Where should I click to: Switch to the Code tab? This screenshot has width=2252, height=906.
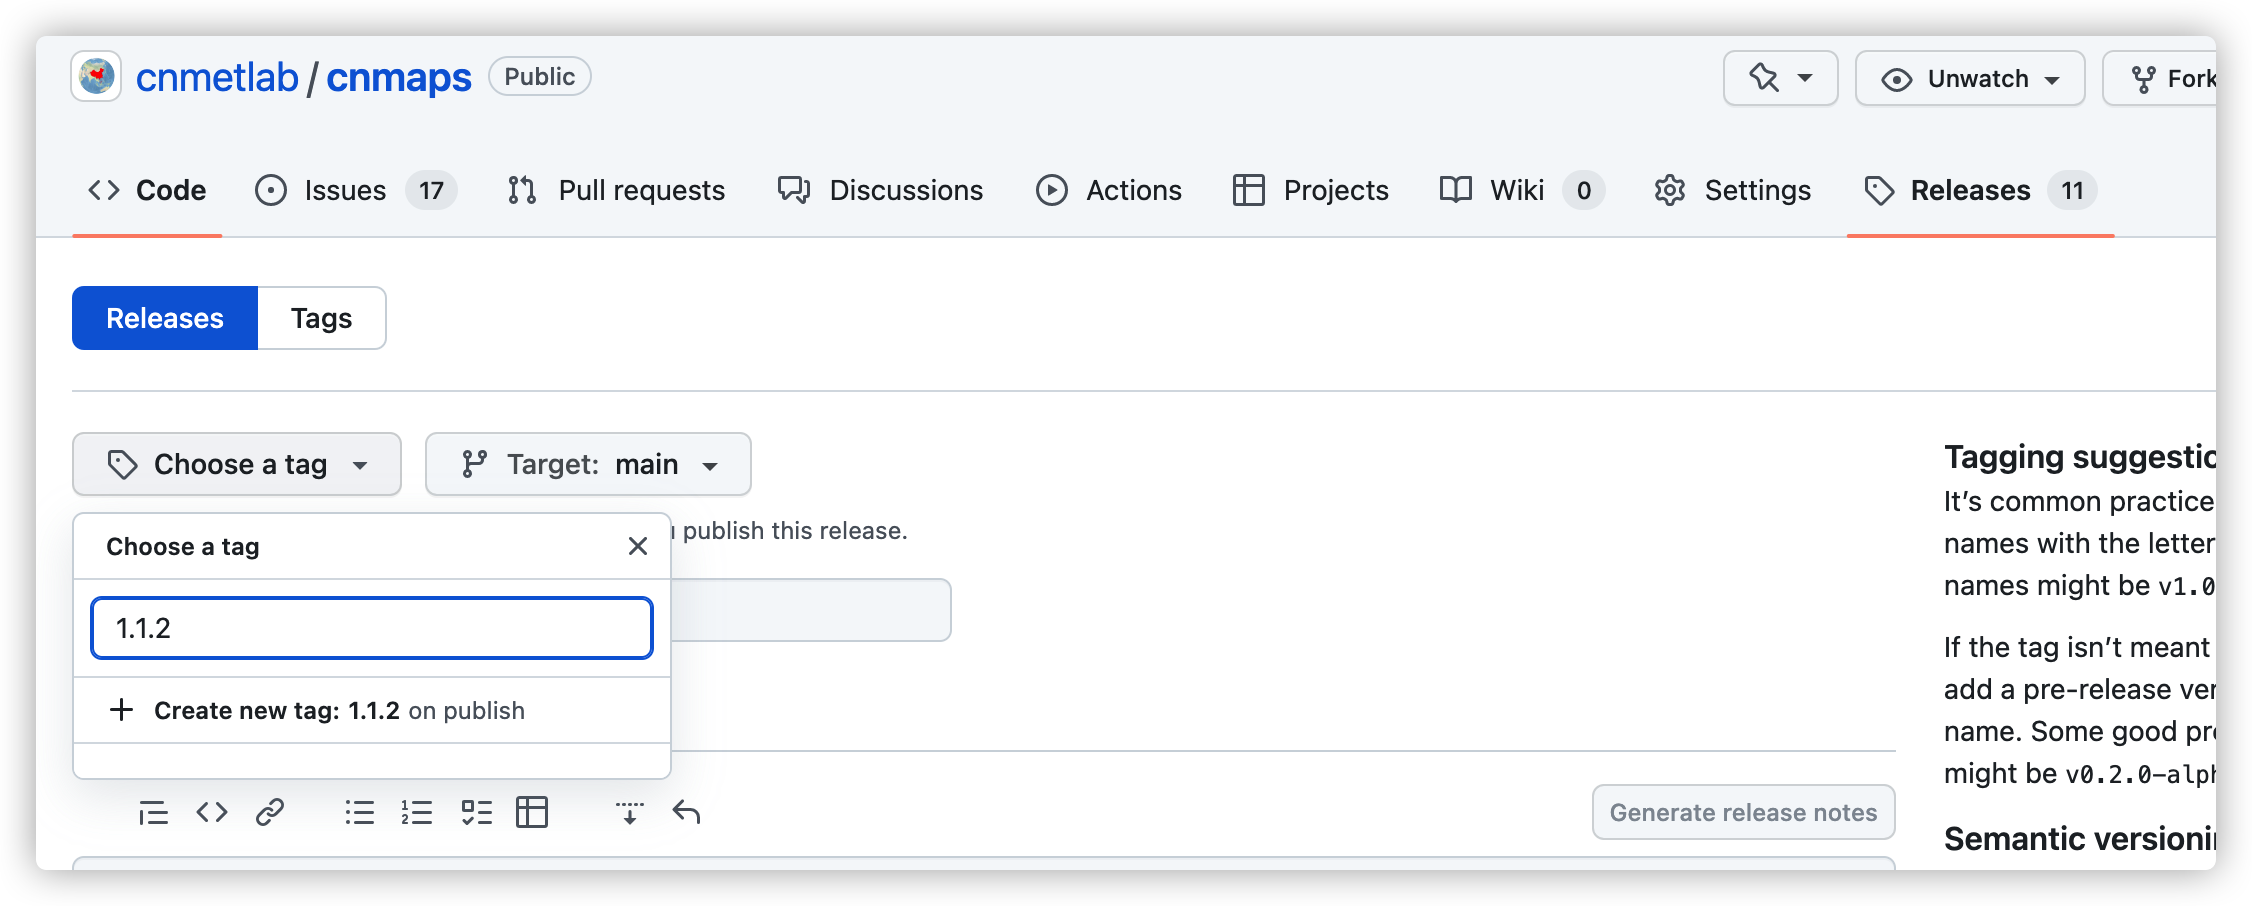coord(147,190)
